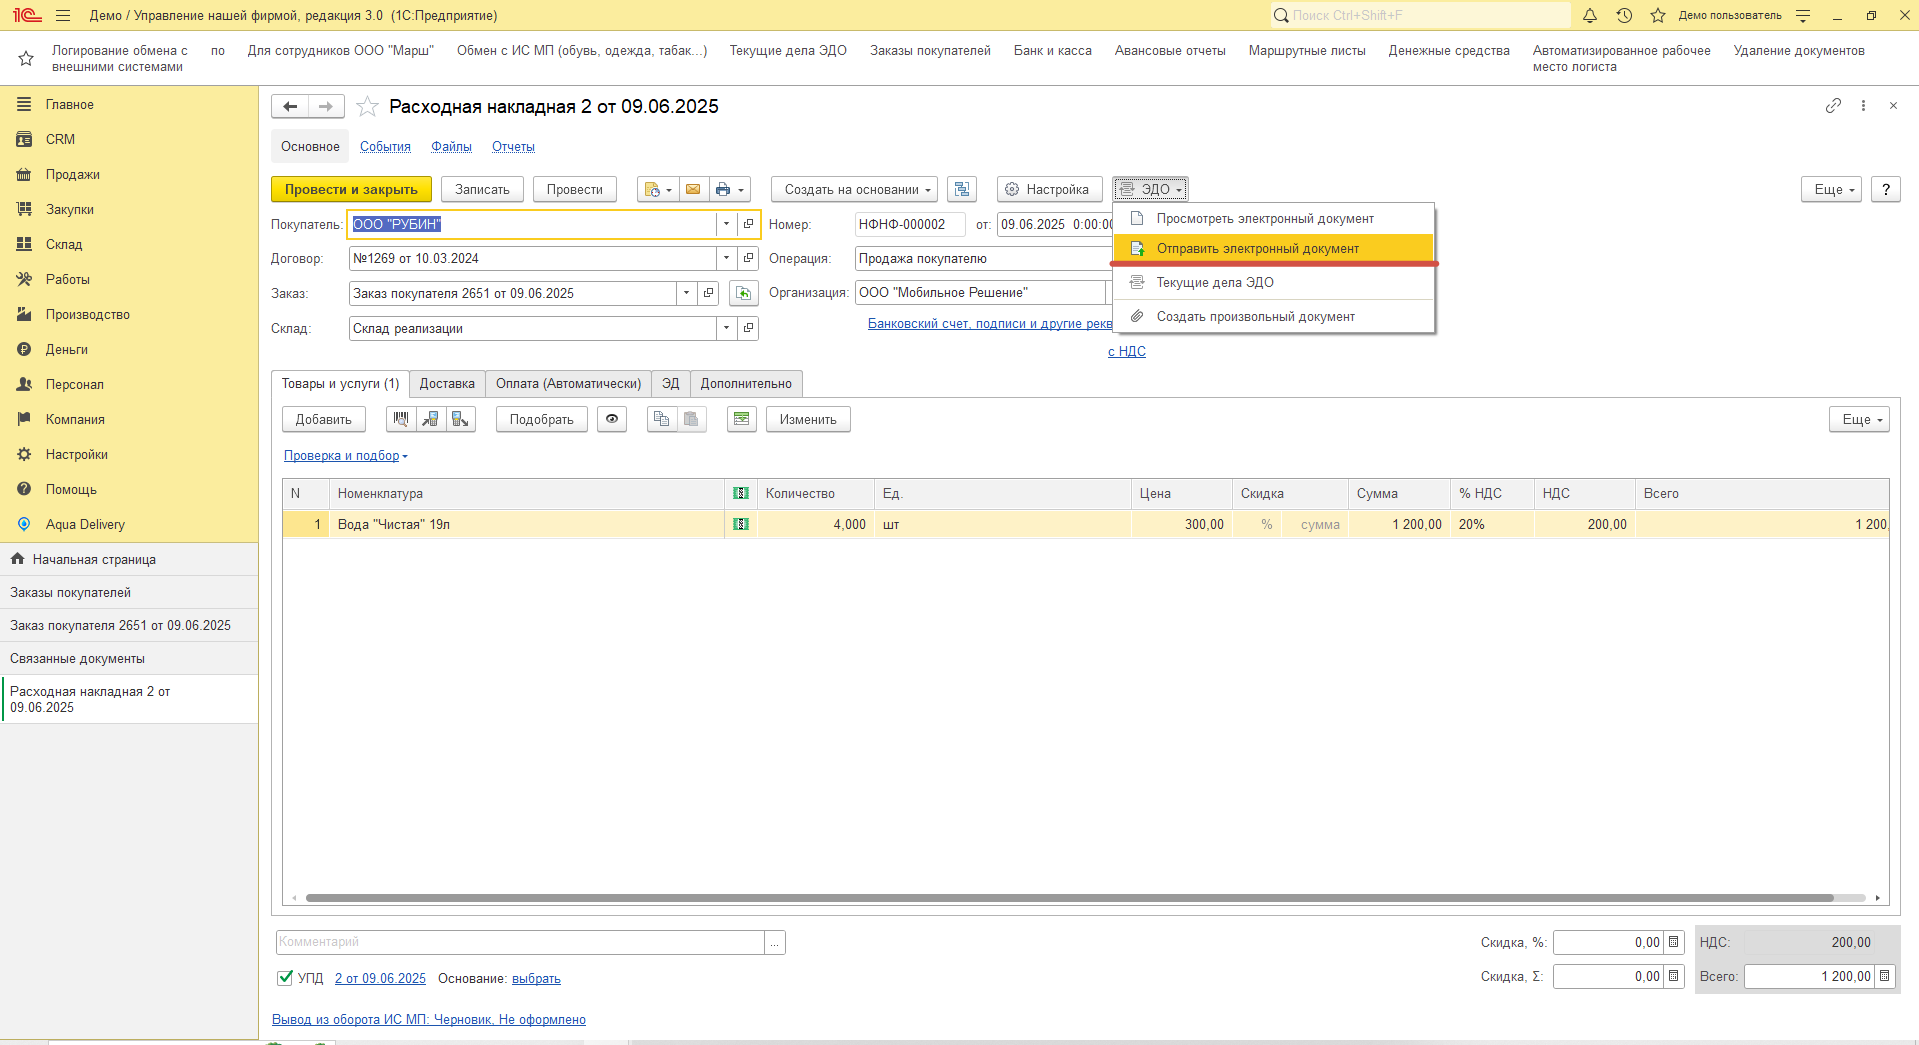Open the Создать на основании dropdown

(854, 189)
